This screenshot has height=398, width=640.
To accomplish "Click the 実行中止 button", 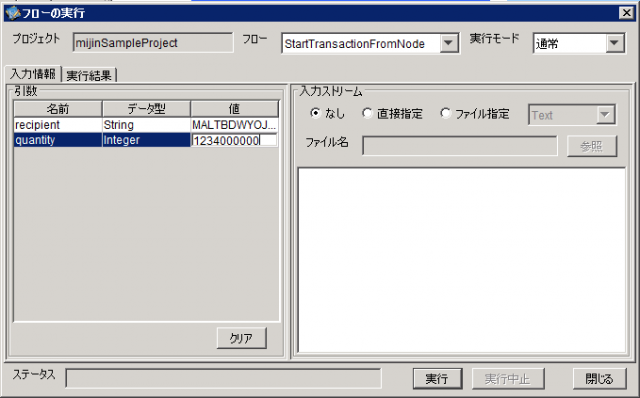I will point(508,379).
